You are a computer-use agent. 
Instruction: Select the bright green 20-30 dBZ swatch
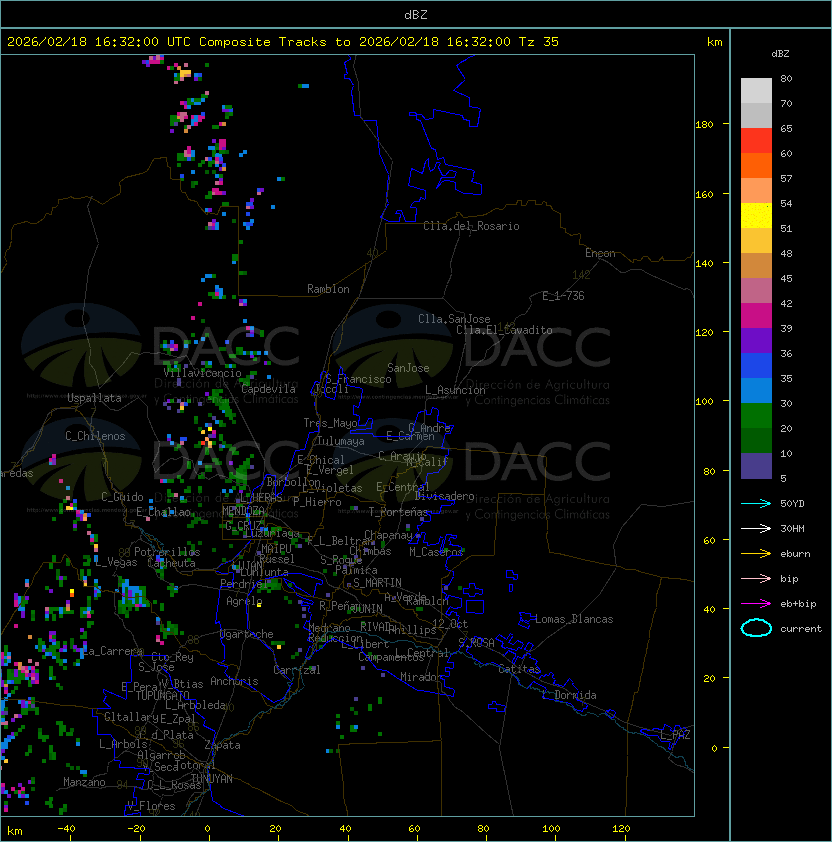[x=756, y=416]
